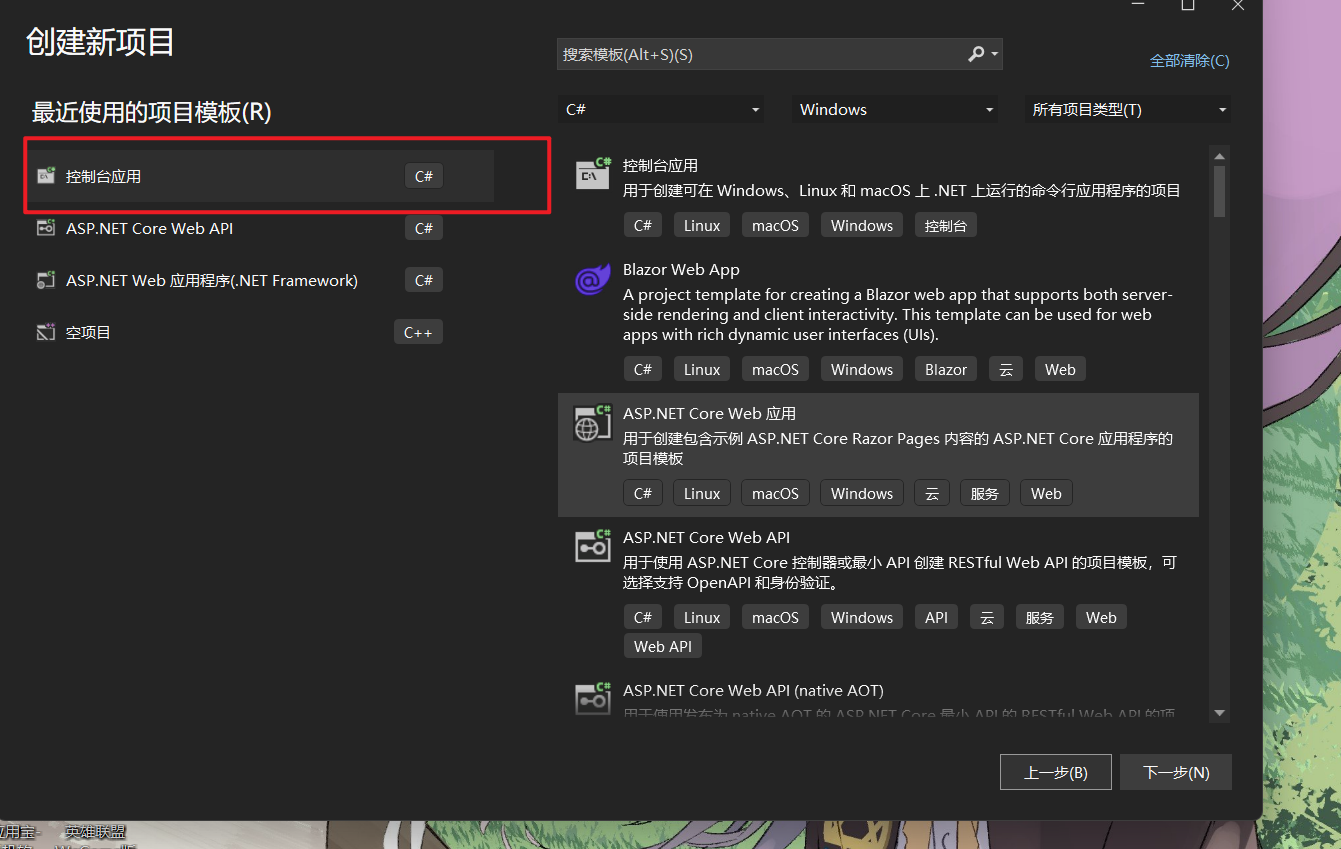This screenshot has width=1341, height=849.
Task: Select the 控制台应用 title in the template list
Action: tap(660, 165)
